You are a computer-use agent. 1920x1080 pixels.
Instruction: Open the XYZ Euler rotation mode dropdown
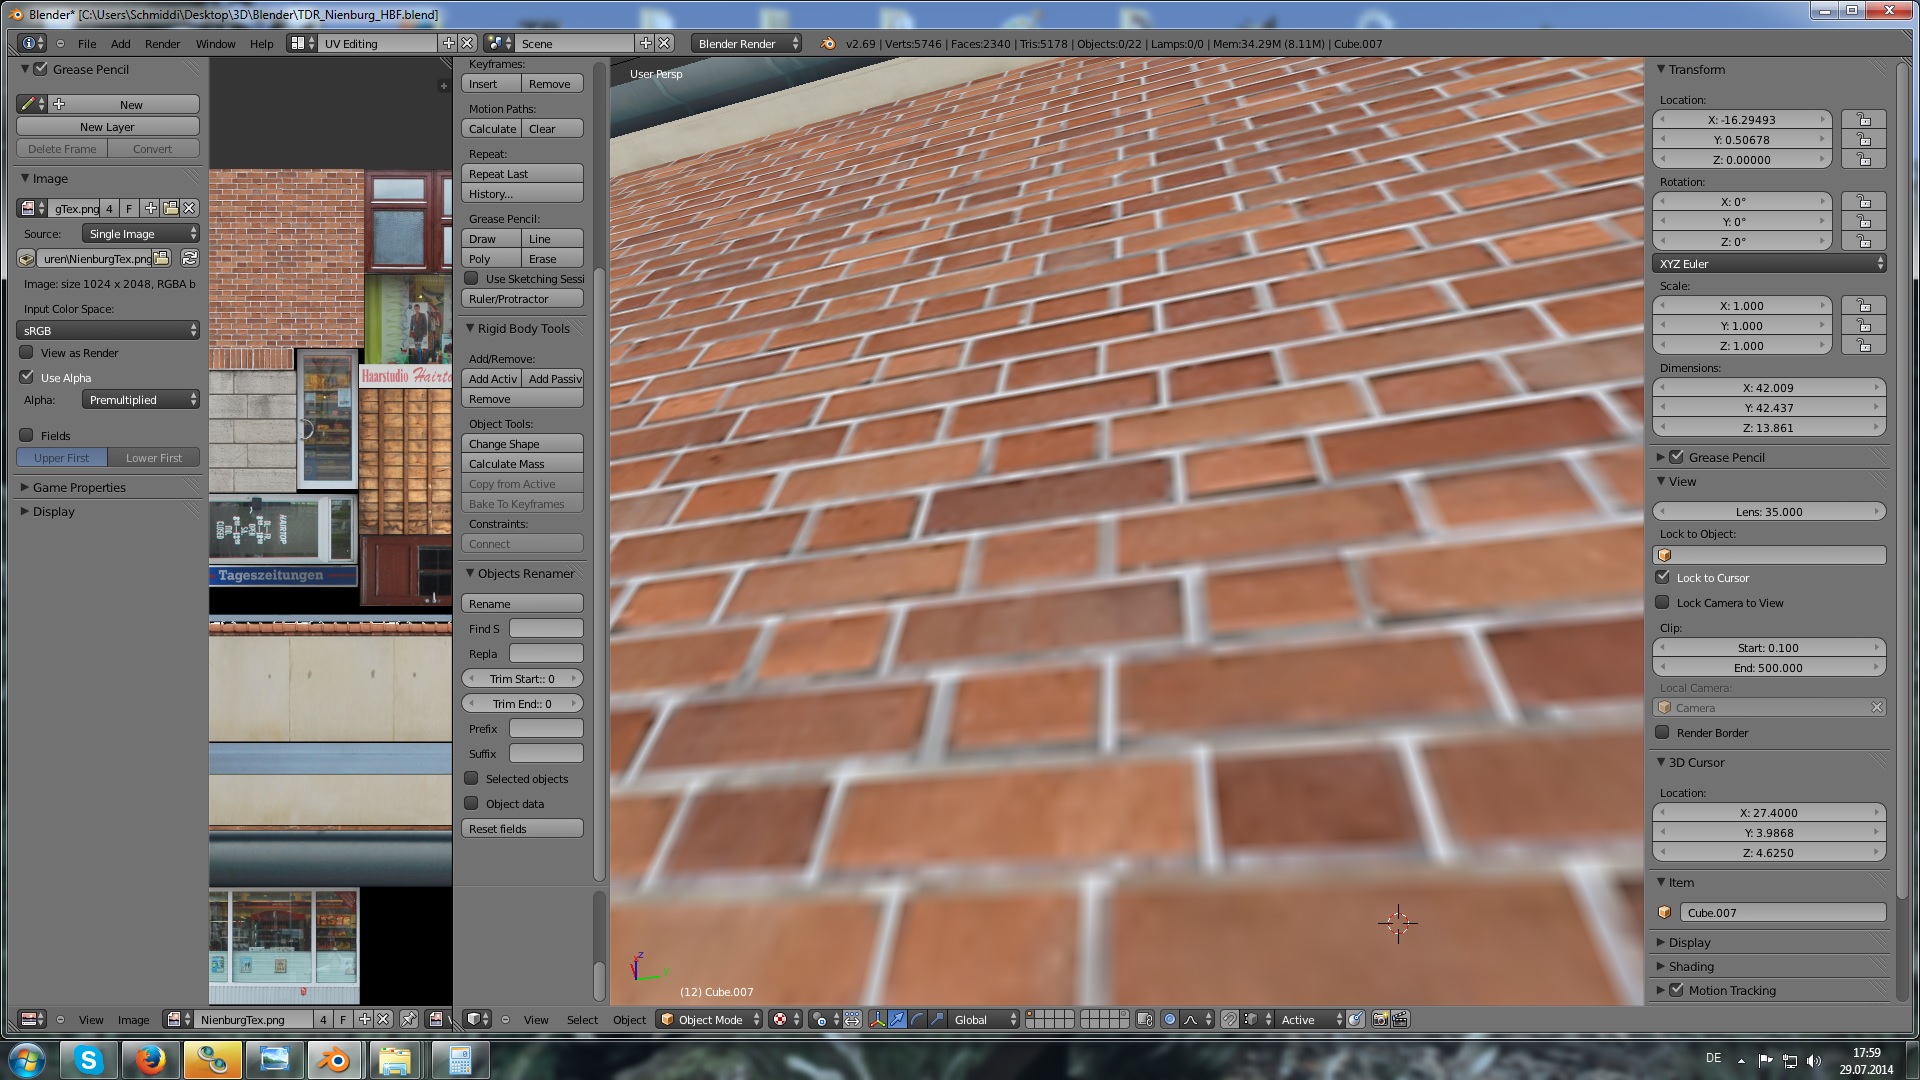point(1768,264)
